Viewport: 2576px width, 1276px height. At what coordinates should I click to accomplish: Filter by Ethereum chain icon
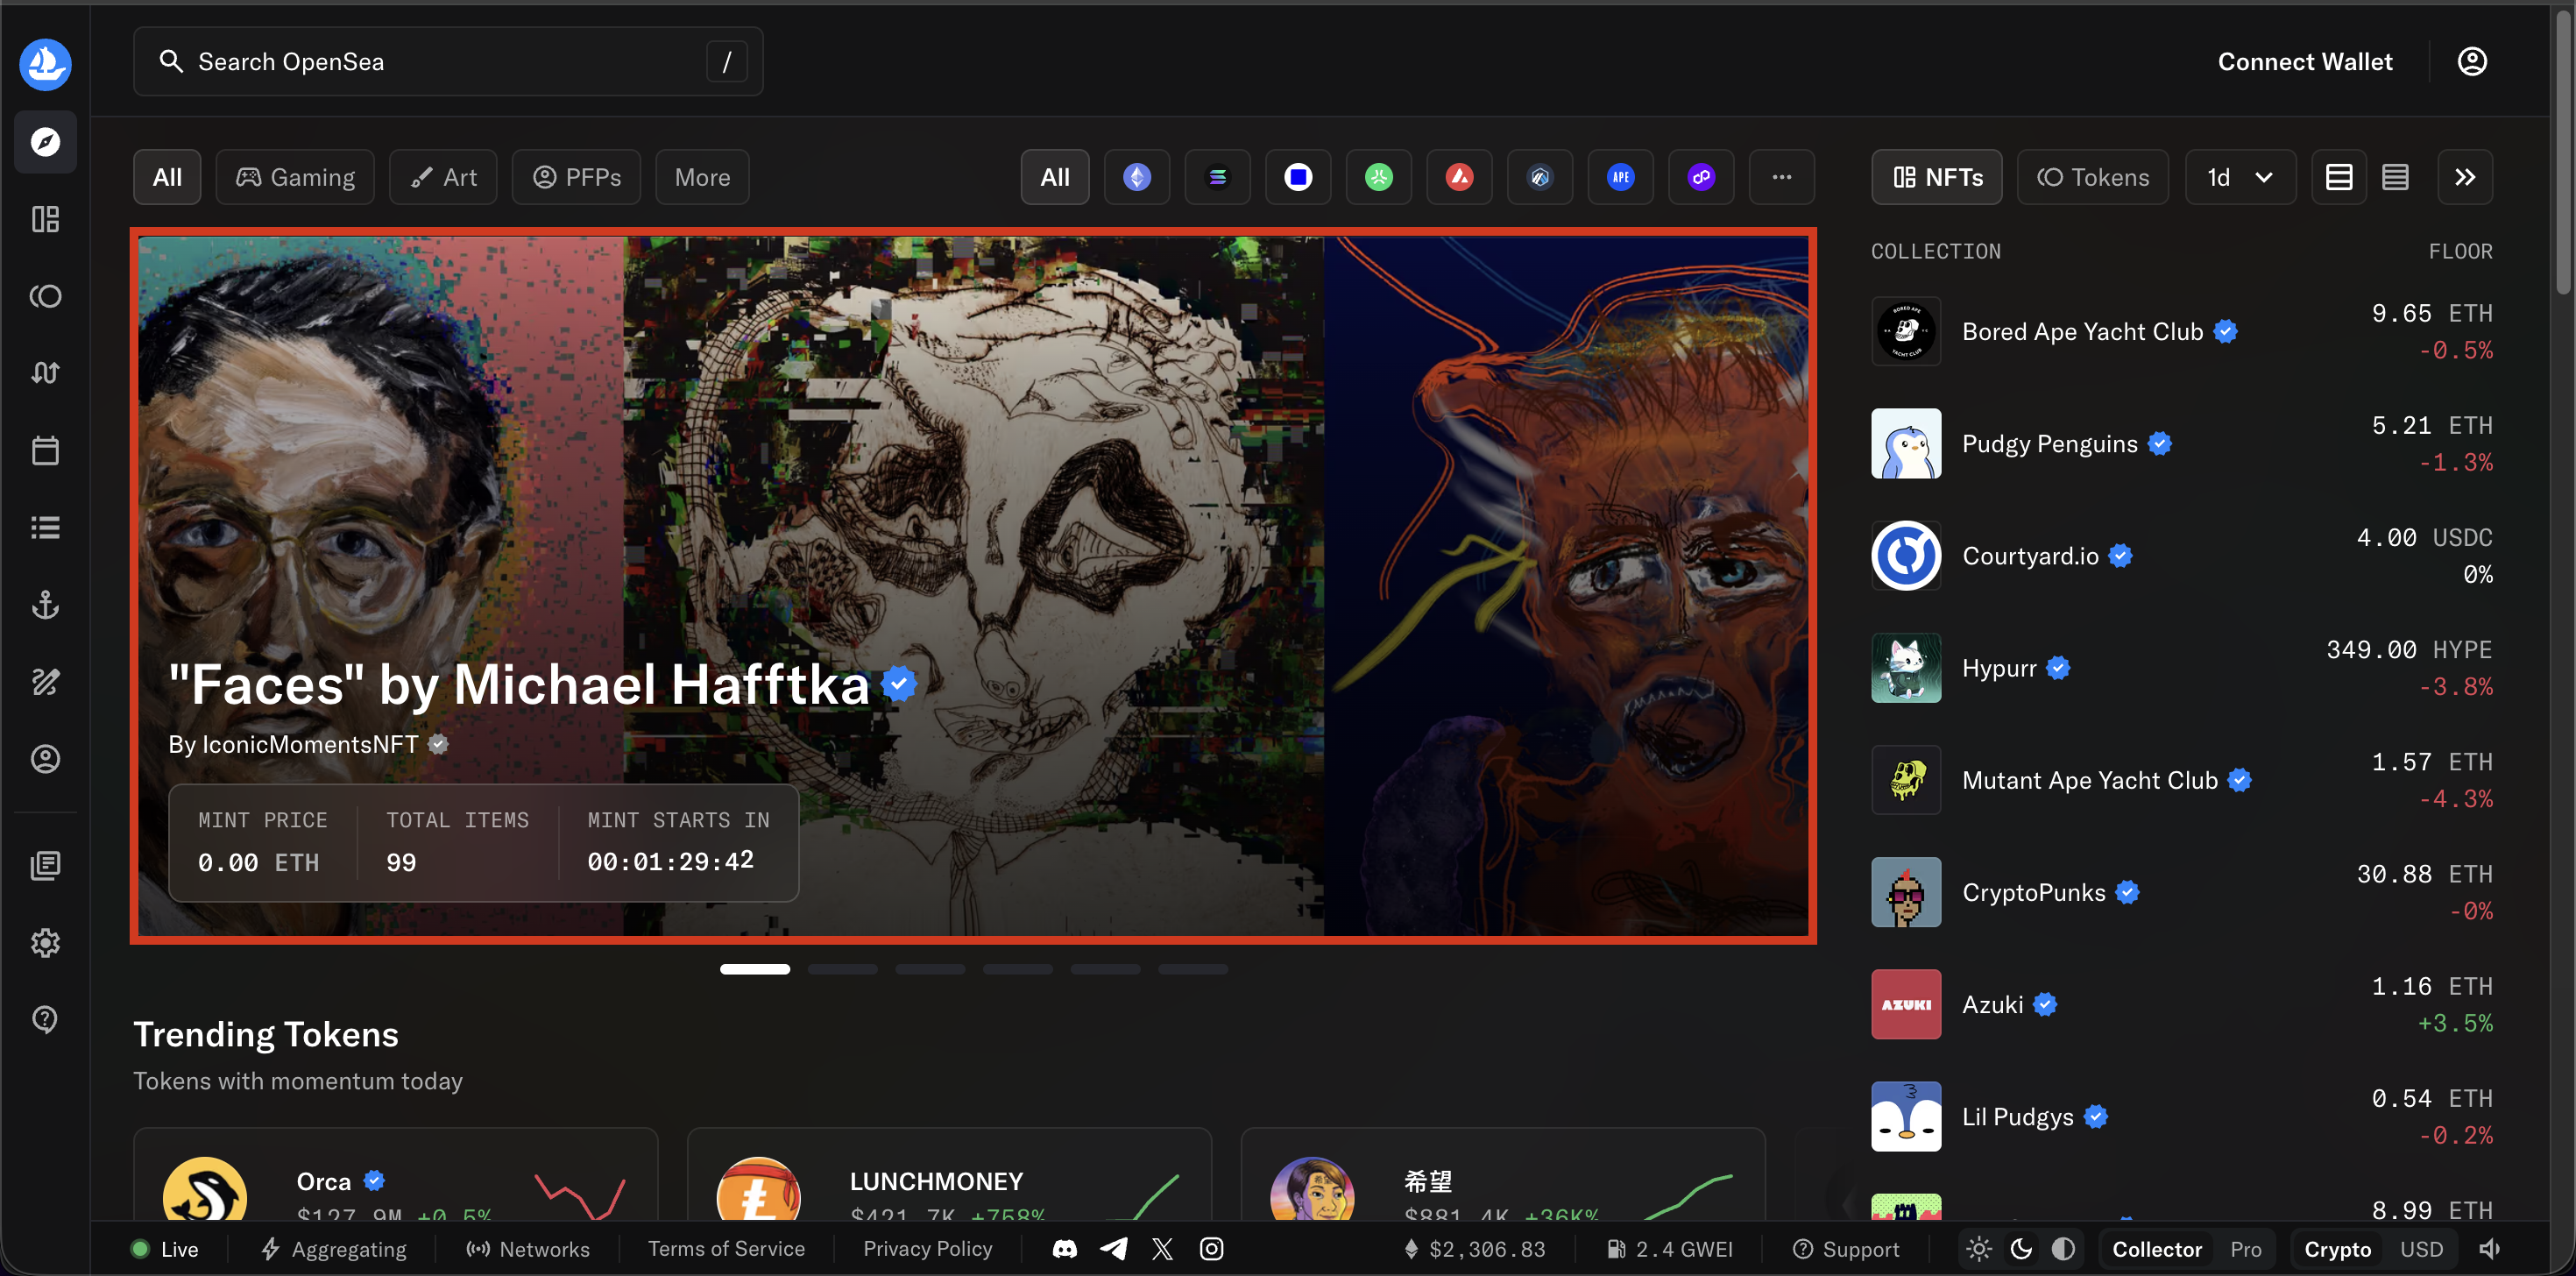pos(1137,177)
